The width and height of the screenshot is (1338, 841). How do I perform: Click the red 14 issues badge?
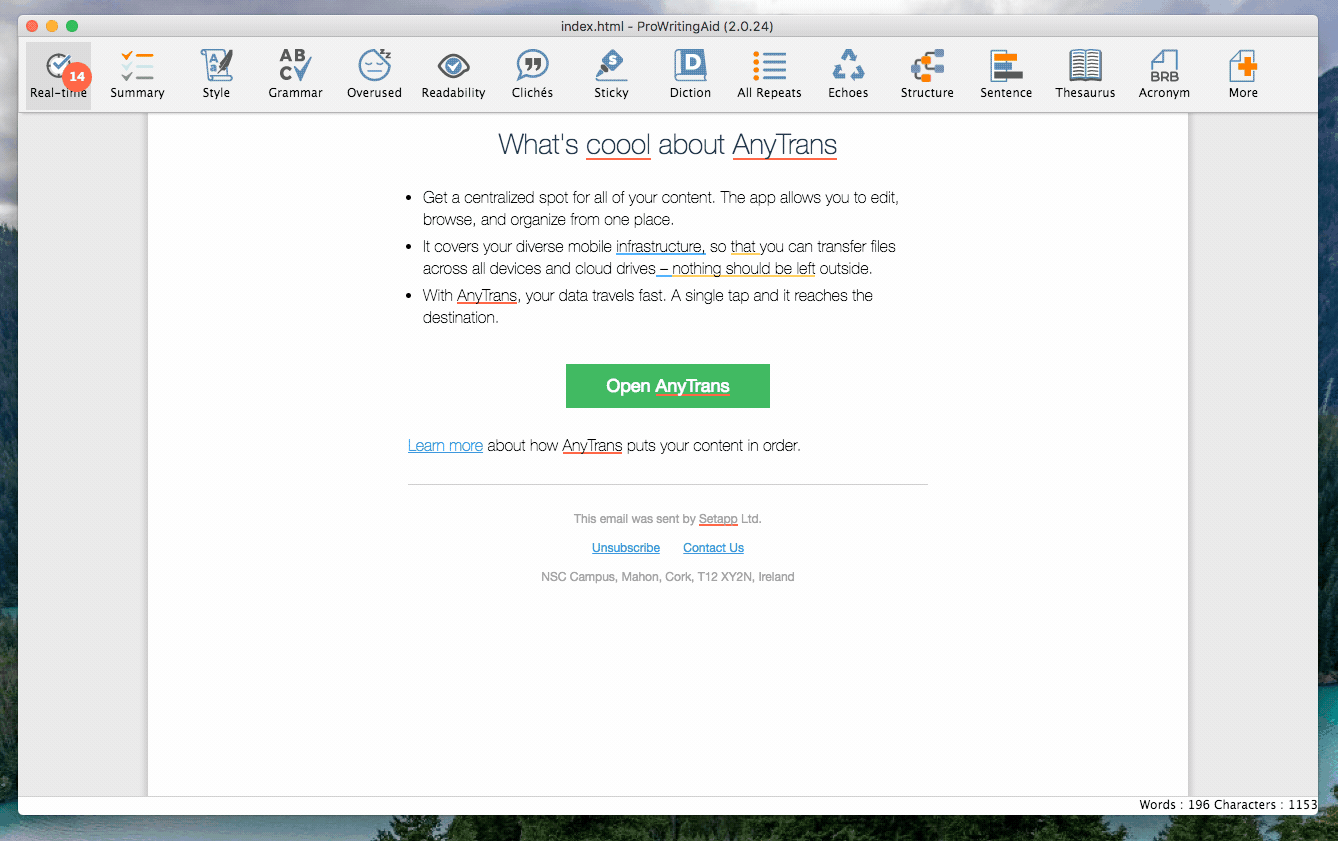point(77,76)
